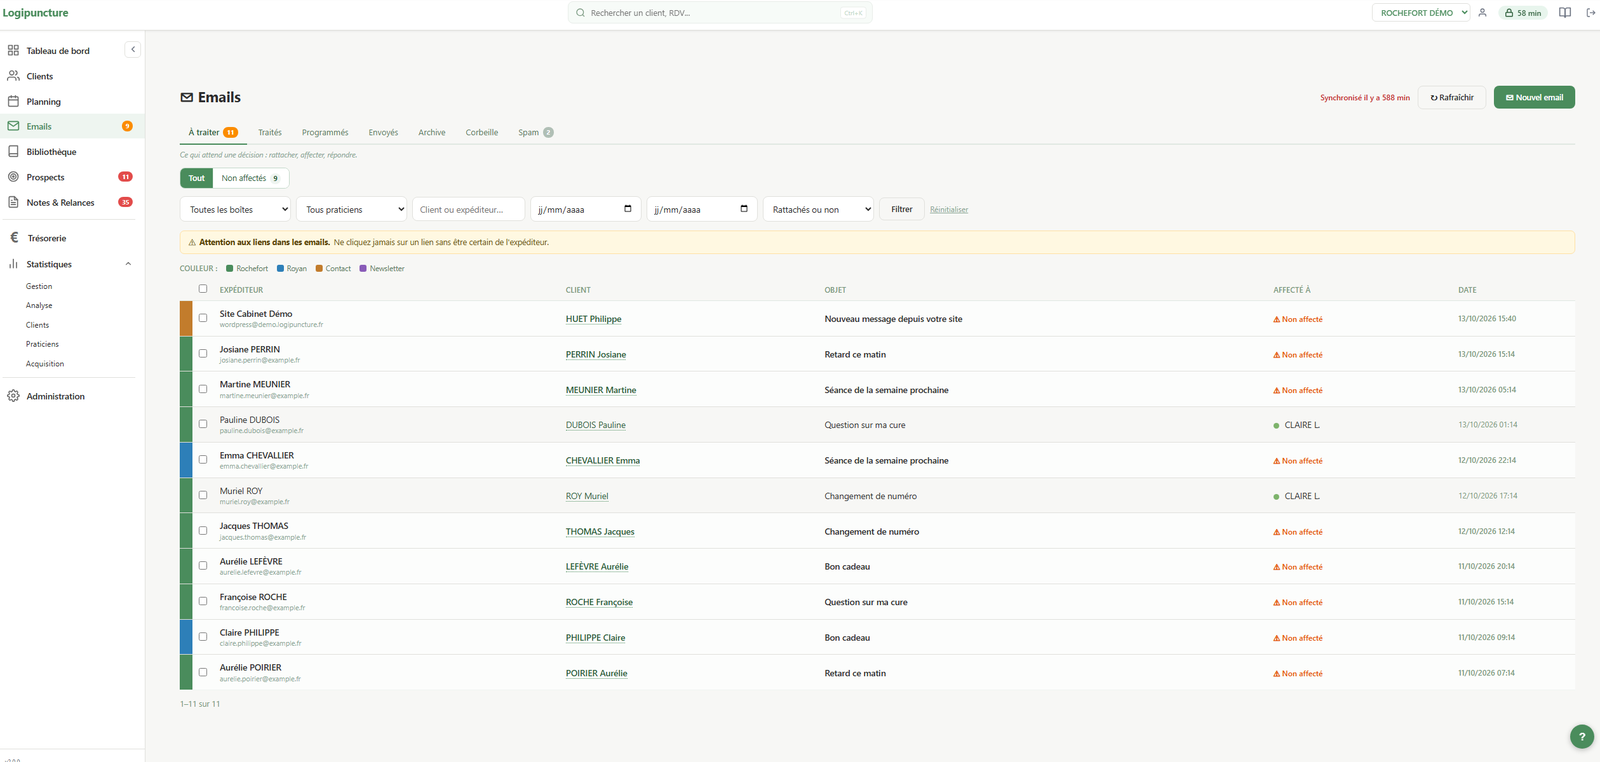Open the Spam tab
Image resolution: width=1600 pixels, height=762 pixels.
click(x=535, y=132)
